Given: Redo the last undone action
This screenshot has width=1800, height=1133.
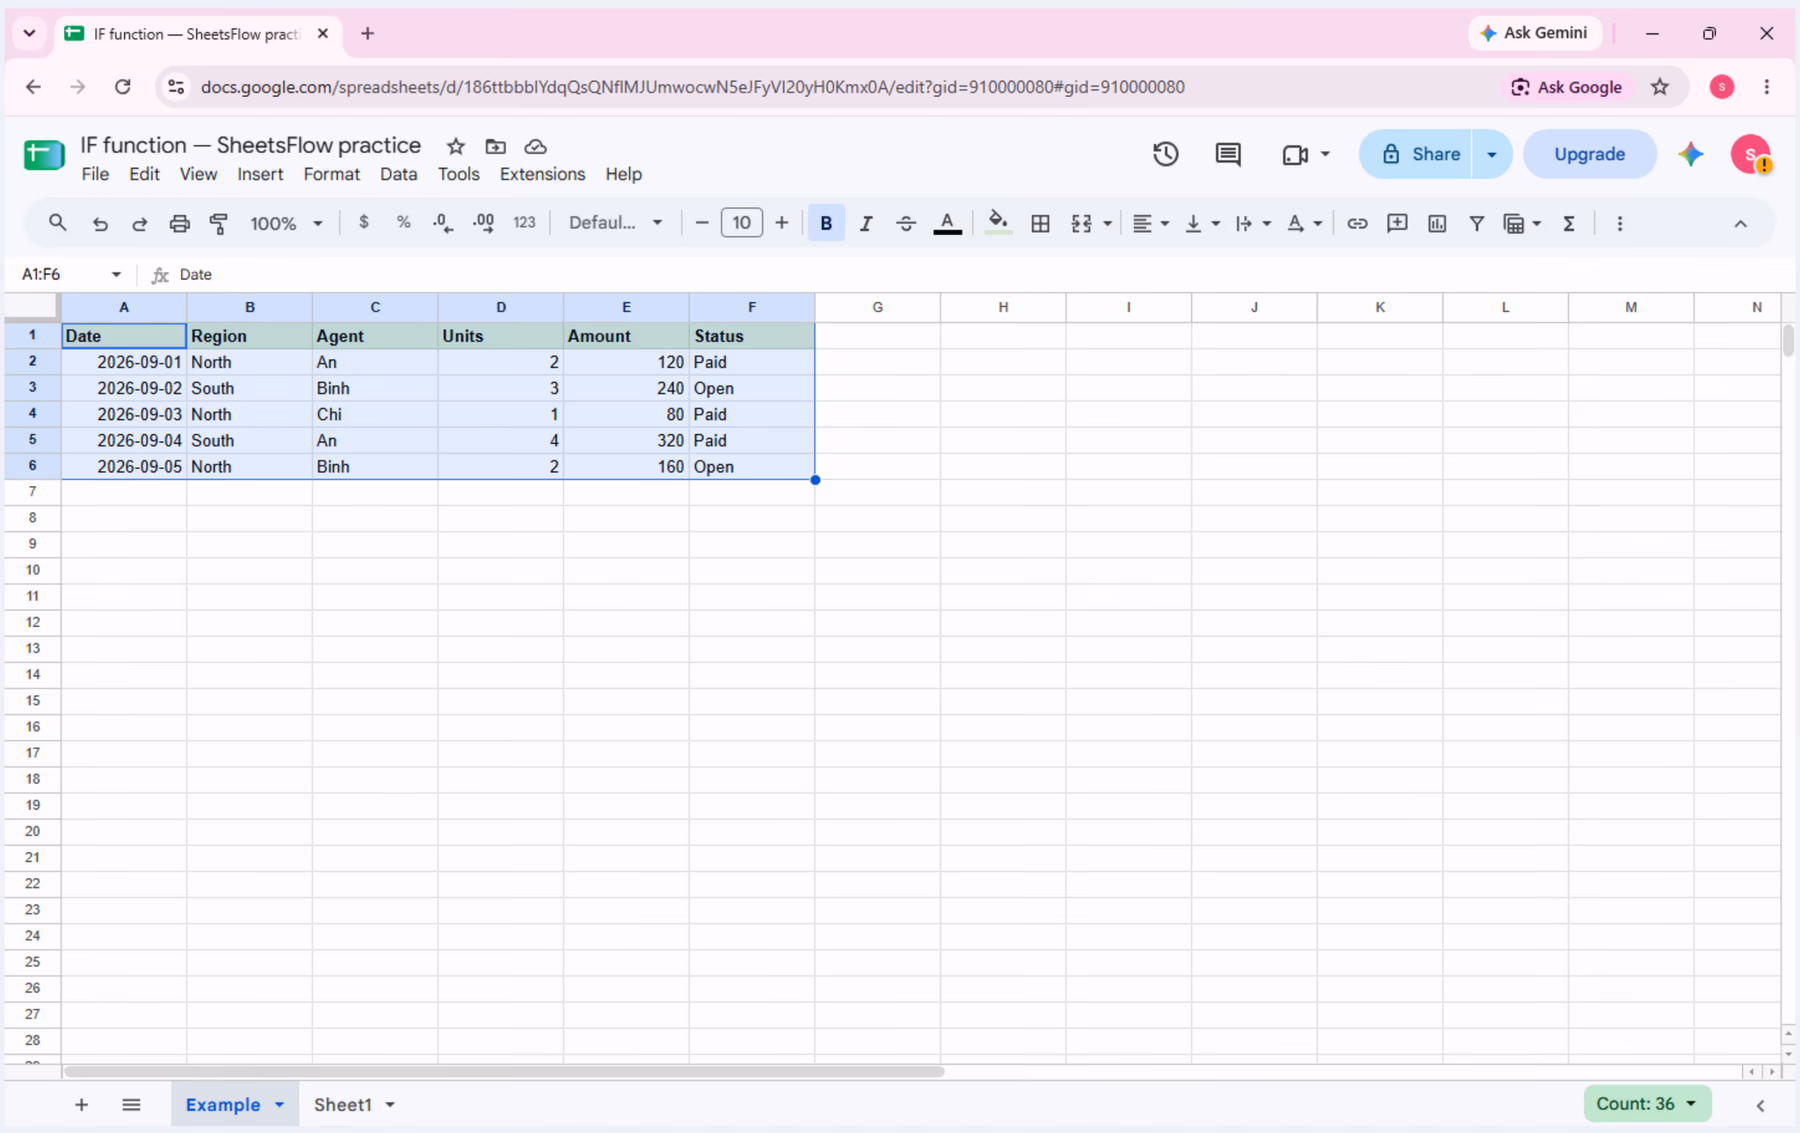Looking at the screenshot, I should [x=139, y=223].
